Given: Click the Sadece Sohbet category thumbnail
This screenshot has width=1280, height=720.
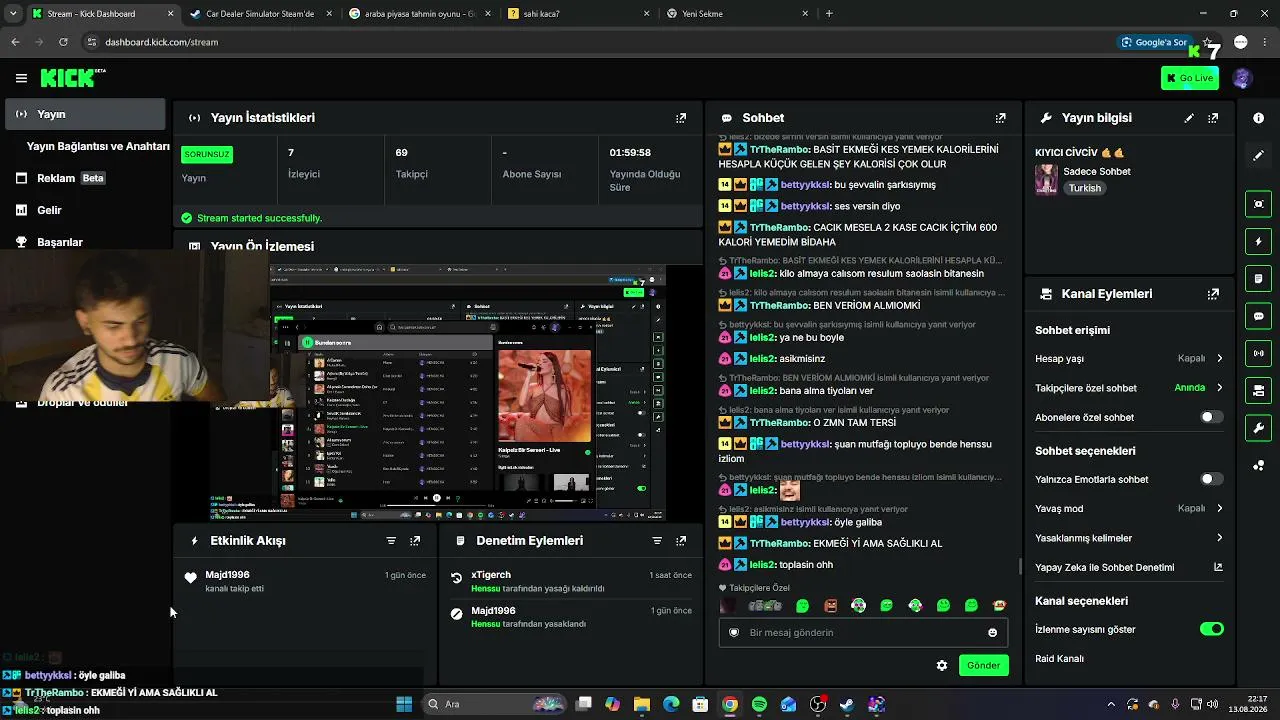Looking at the screenshot, I should click(1046, 180).
